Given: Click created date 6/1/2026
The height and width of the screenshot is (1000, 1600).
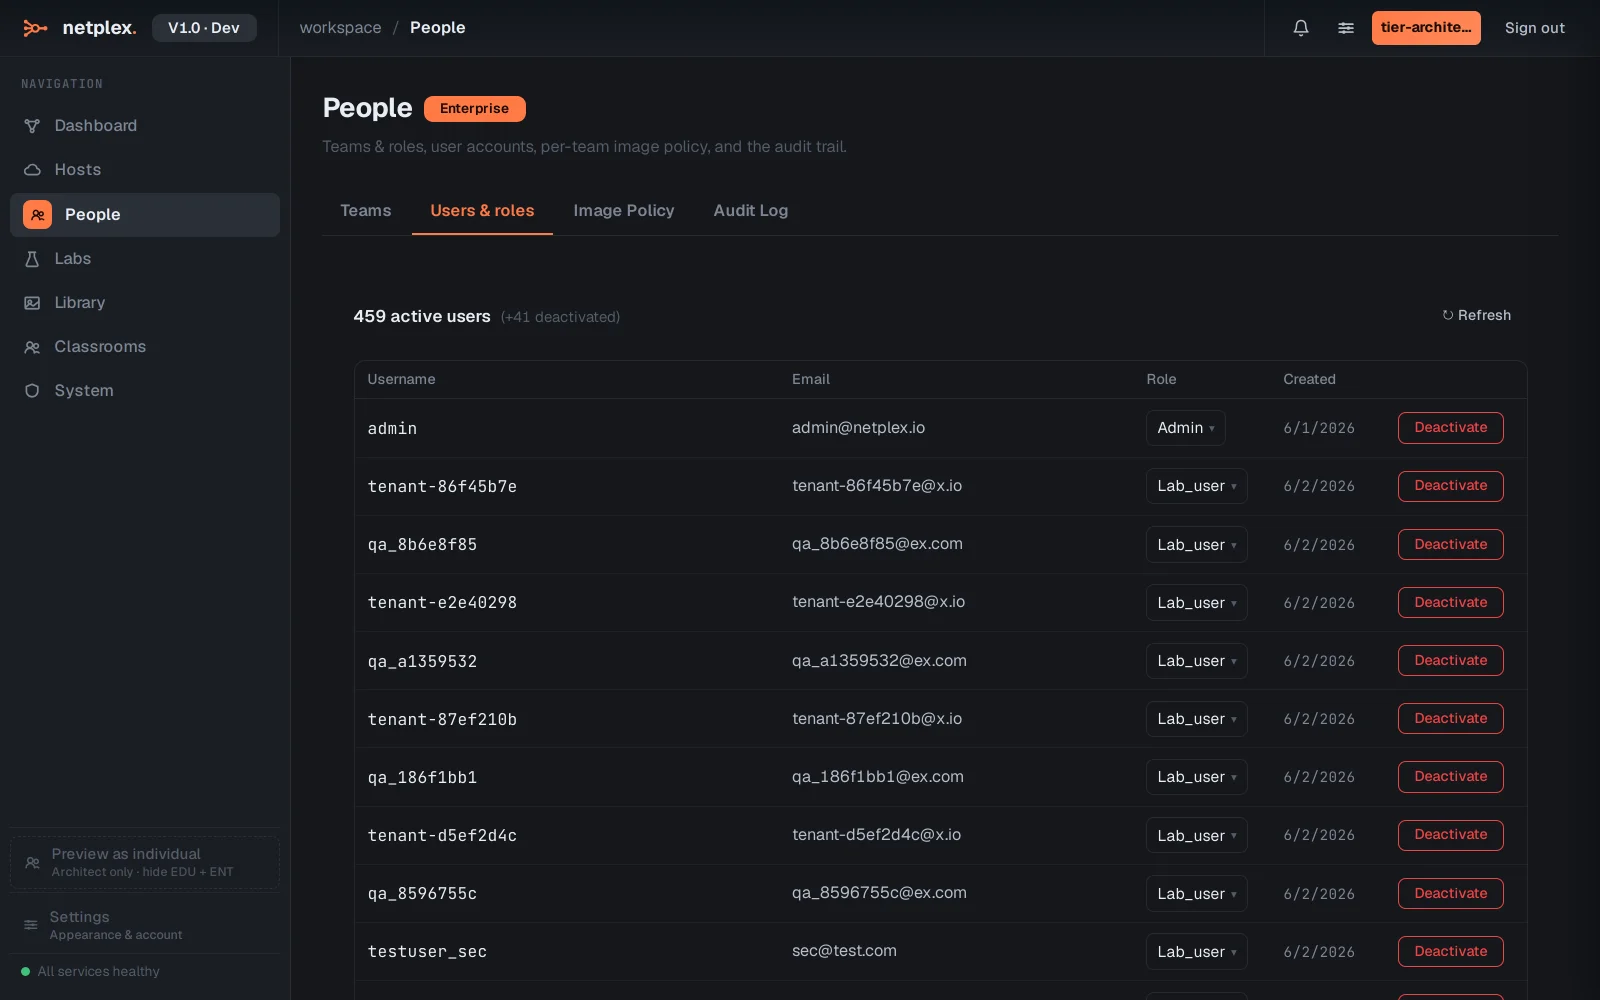Looking at the screenshot, I should 1319,428.
